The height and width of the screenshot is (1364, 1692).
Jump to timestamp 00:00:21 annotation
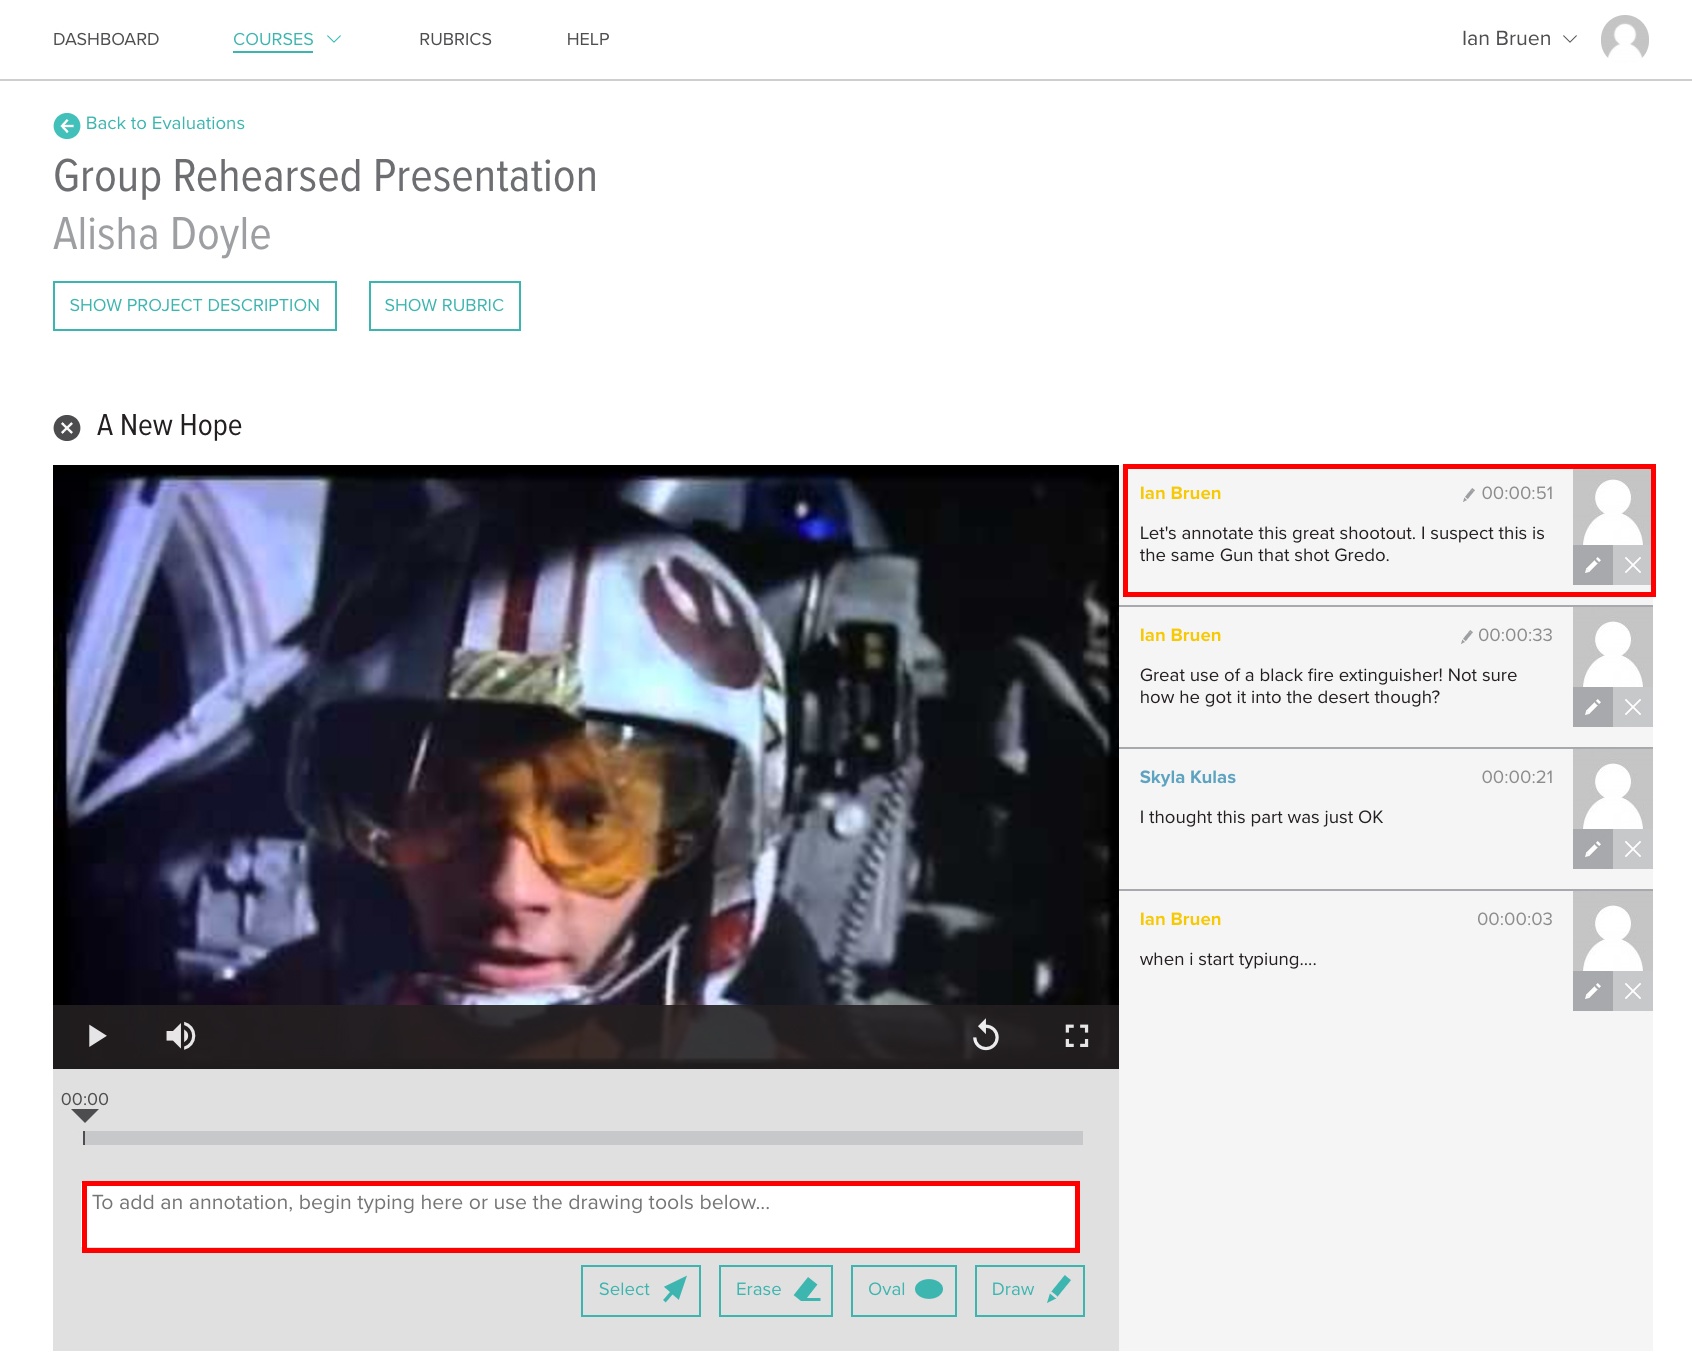1517,777
